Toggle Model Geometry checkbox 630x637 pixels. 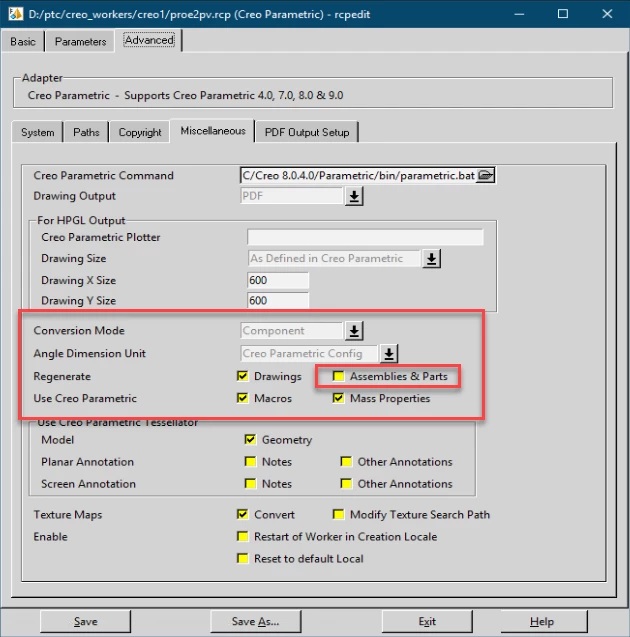pyautogui.click(x=250, y=440)
